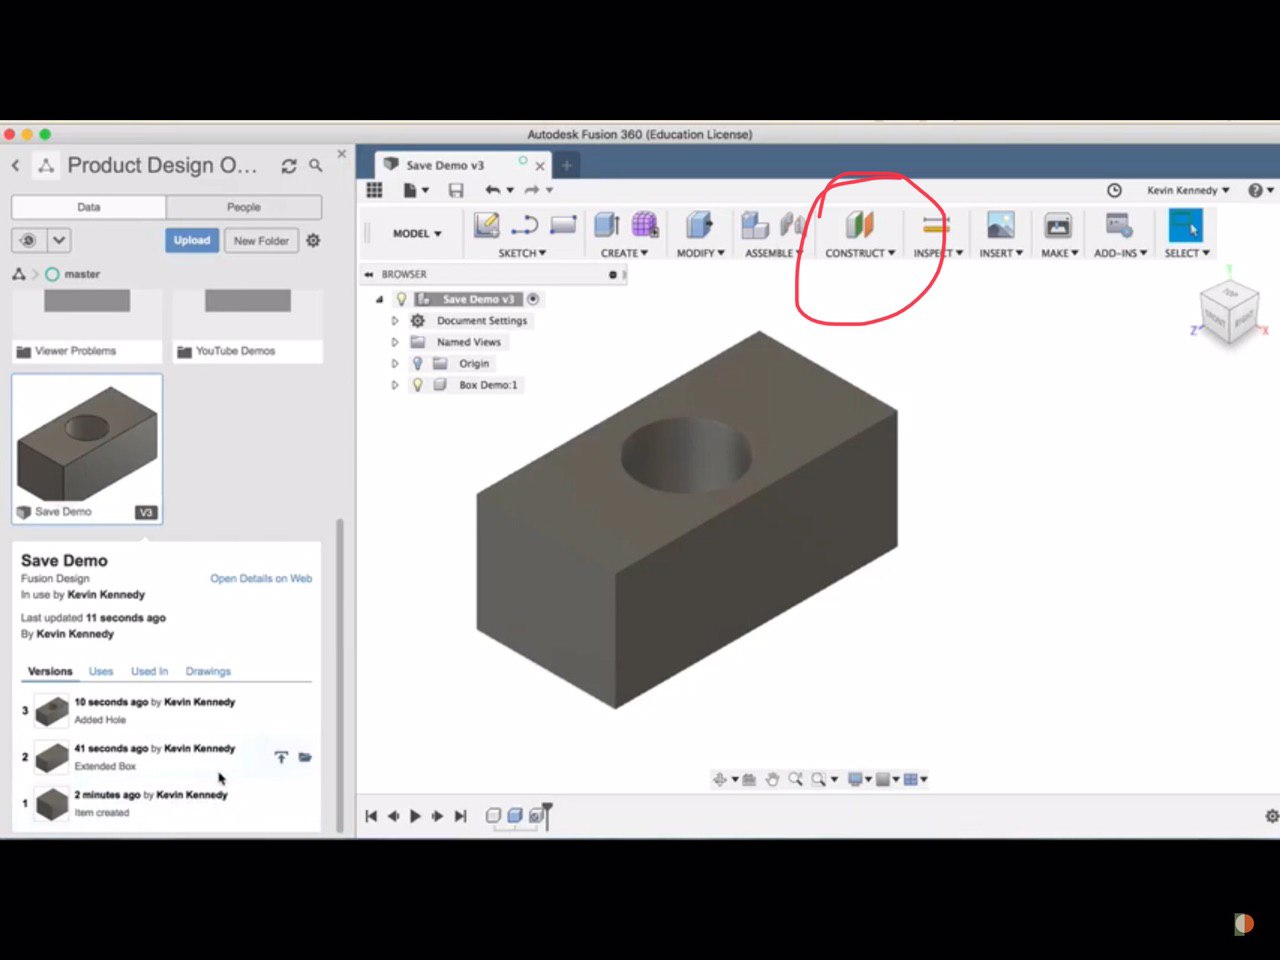The image size is (1280, 960).
Task: Open the MODEL workspace dropdown
Action: tap(417, 233)
